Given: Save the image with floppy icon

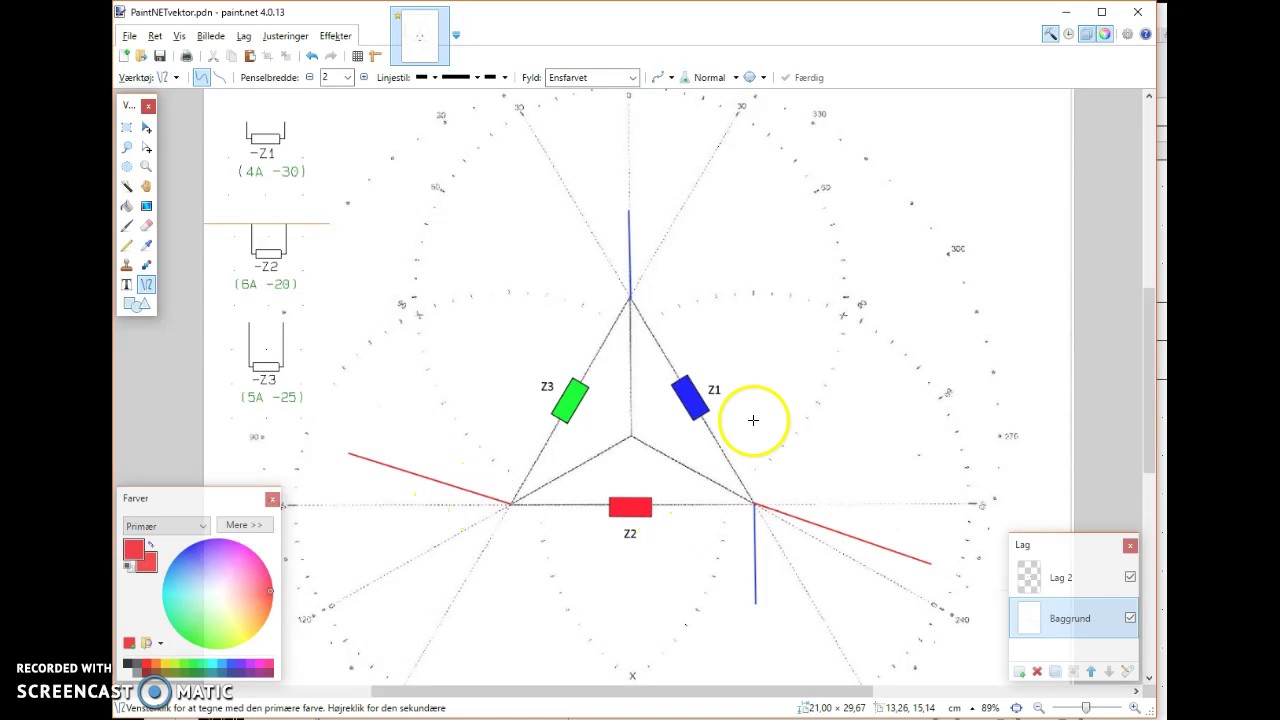Looking at the screenshot, I should 159,56.
